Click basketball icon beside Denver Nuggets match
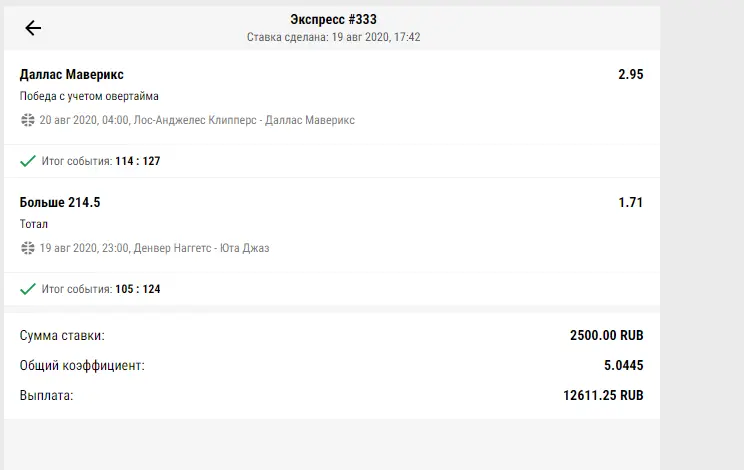 click(x=28, y=248)
